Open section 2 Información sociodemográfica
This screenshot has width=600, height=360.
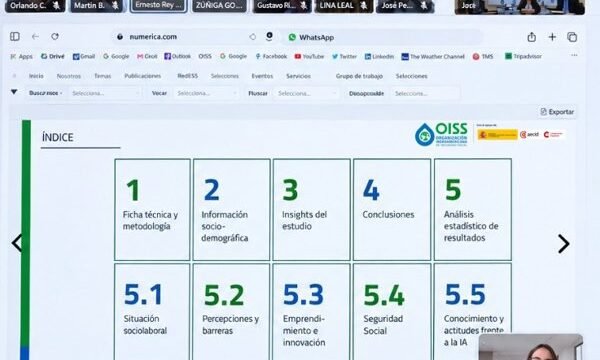coord(232,210)
